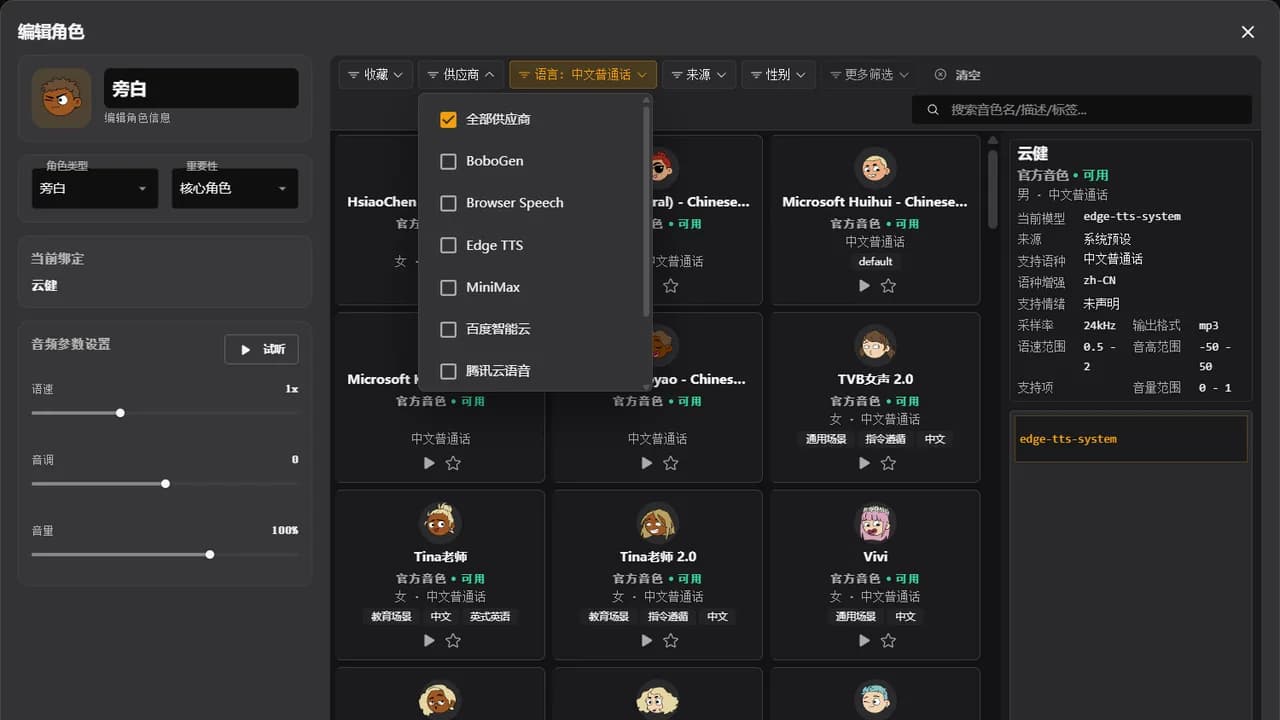This screenshot has height=720, width=1280.
Task: Favorite the Vivi voice star
Action: pos(888,640)
